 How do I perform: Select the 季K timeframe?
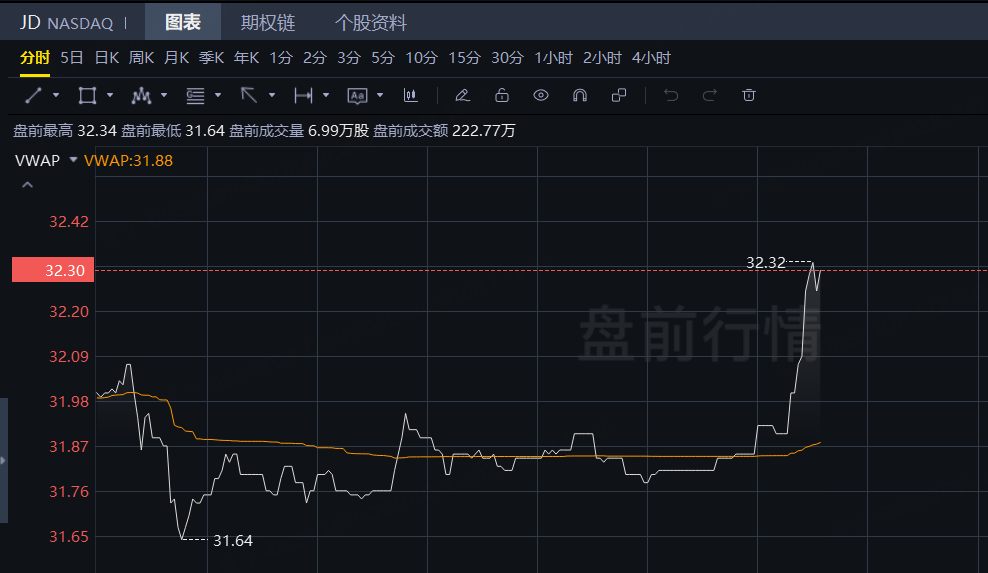[x=212, y=58]
